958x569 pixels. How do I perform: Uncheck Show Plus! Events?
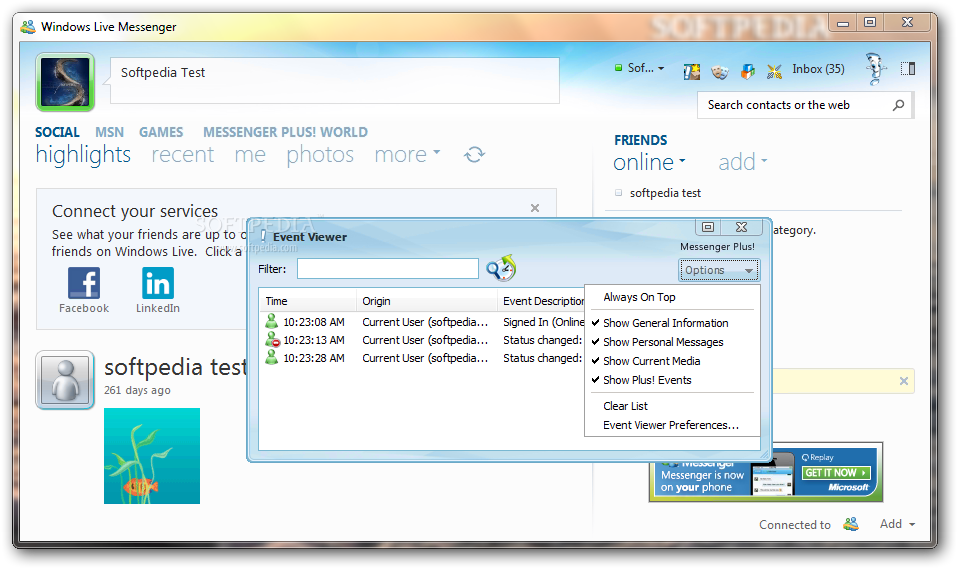(672, 380)
